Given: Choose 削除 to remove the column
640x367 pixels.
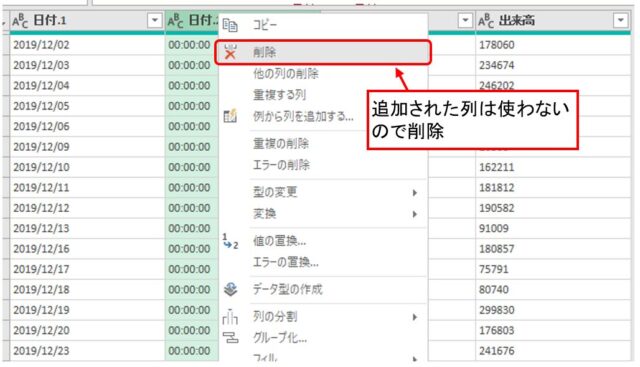Looking at the screenshot, I should 323,52.
